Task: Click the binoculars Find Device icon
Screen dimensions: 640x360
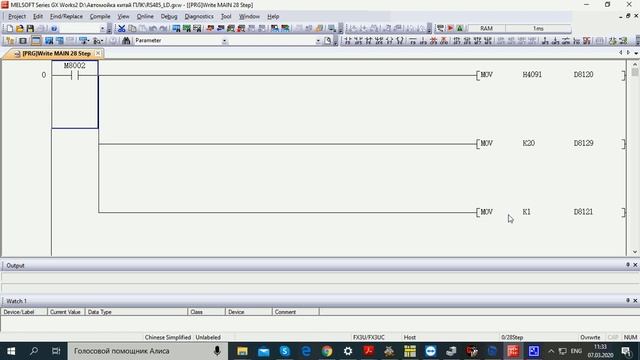Action: [x=126, y=40]
